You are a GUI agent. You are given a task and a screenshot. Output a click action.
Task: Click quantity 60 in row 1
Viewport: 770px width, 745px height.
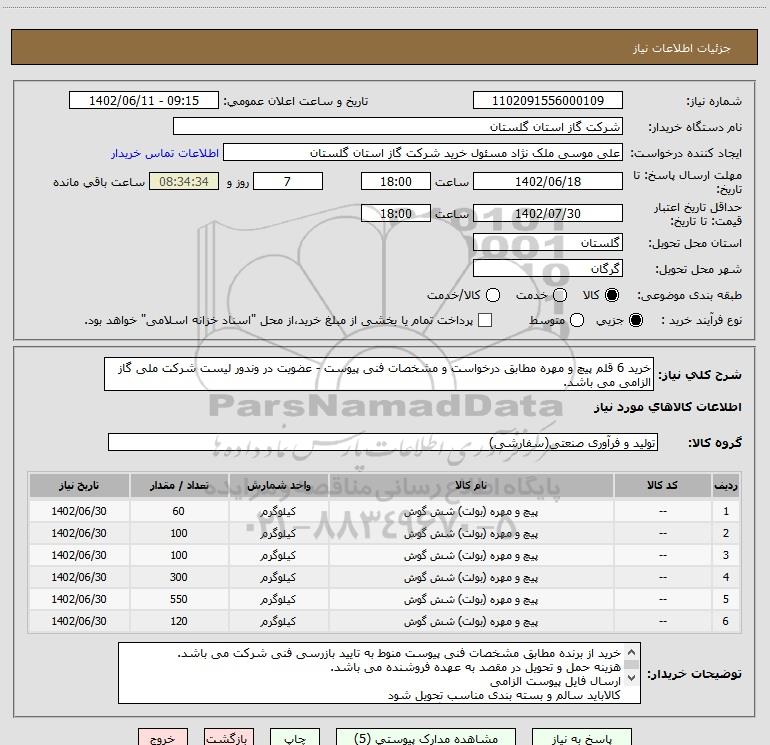click(178, 511)
